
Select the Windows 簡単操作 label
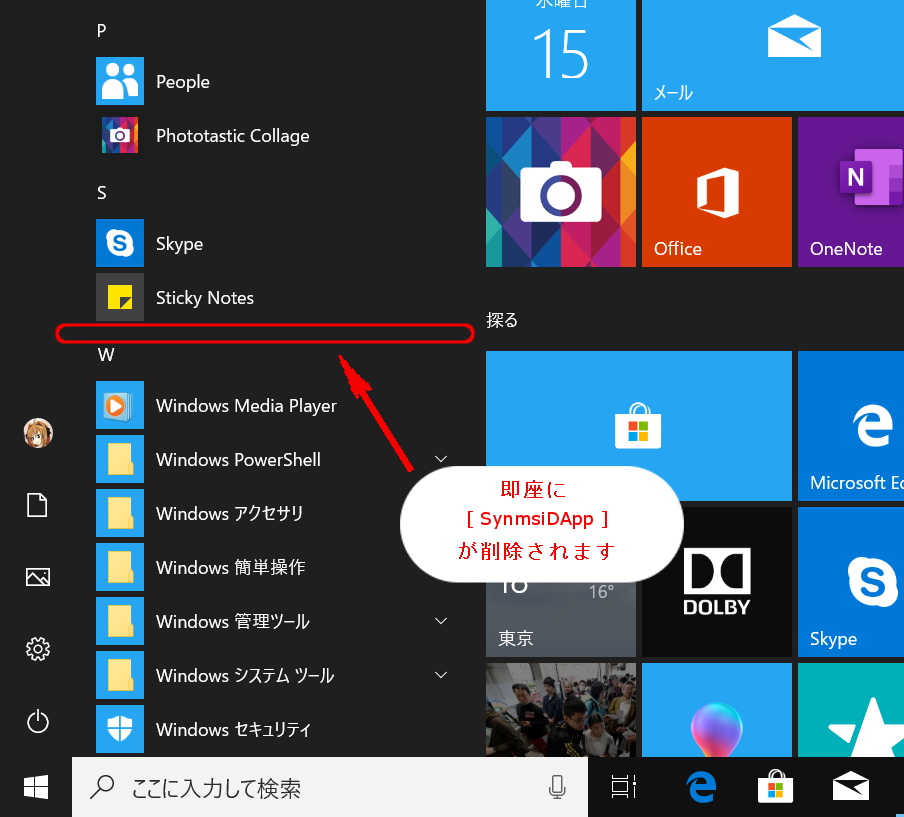[x=231, y=567]
